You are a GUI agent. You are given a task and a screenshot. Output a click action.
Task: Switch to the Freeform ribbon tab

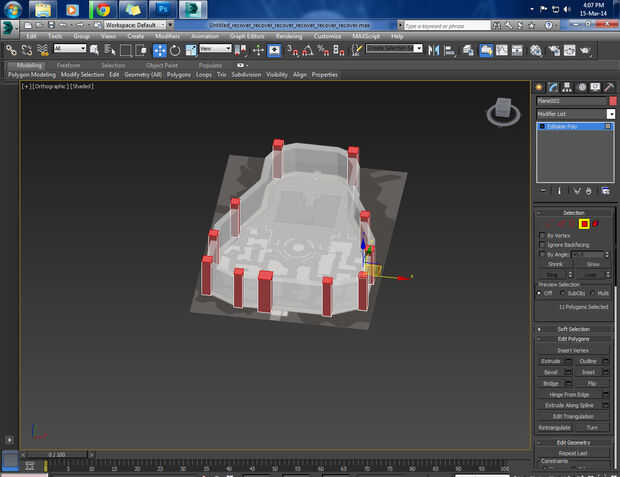tap(69, 65)
